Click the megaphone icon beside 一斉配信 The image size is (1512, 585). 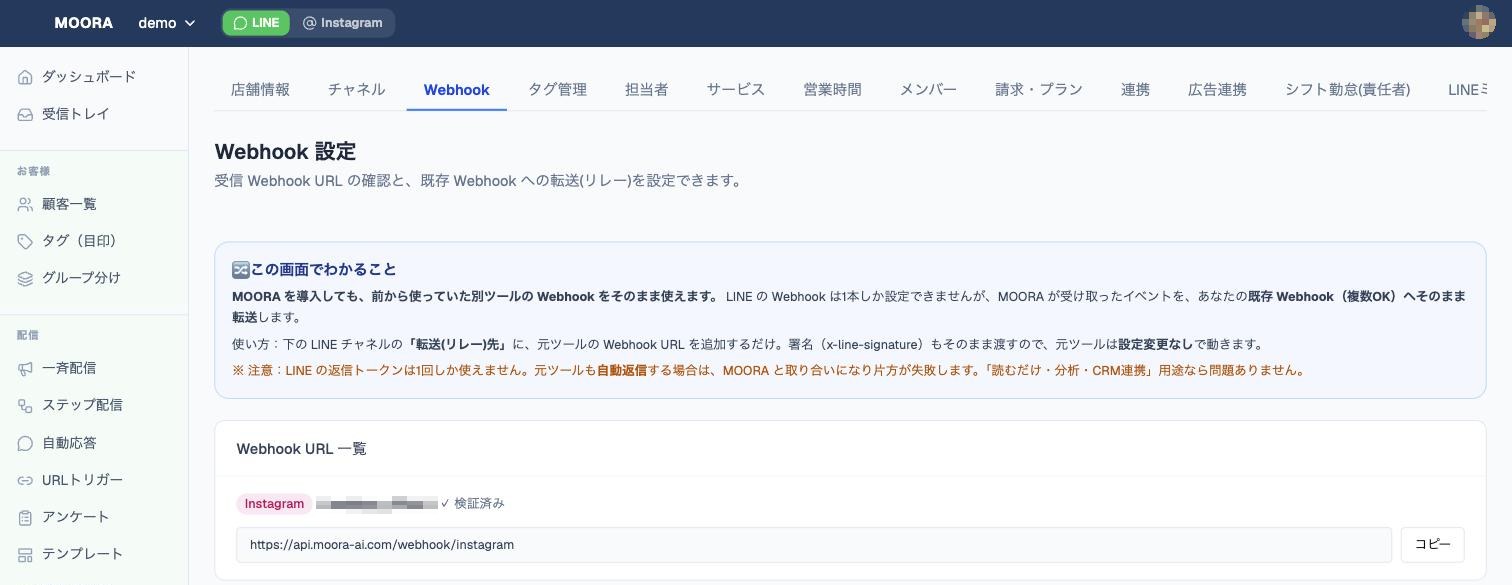point(25,368)
